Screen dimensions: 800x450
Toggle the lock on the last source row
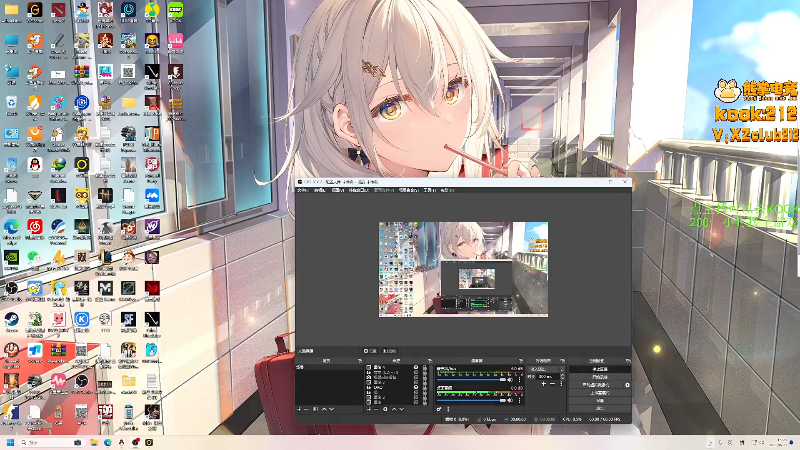pyautogui.click(x=425, y=402)
